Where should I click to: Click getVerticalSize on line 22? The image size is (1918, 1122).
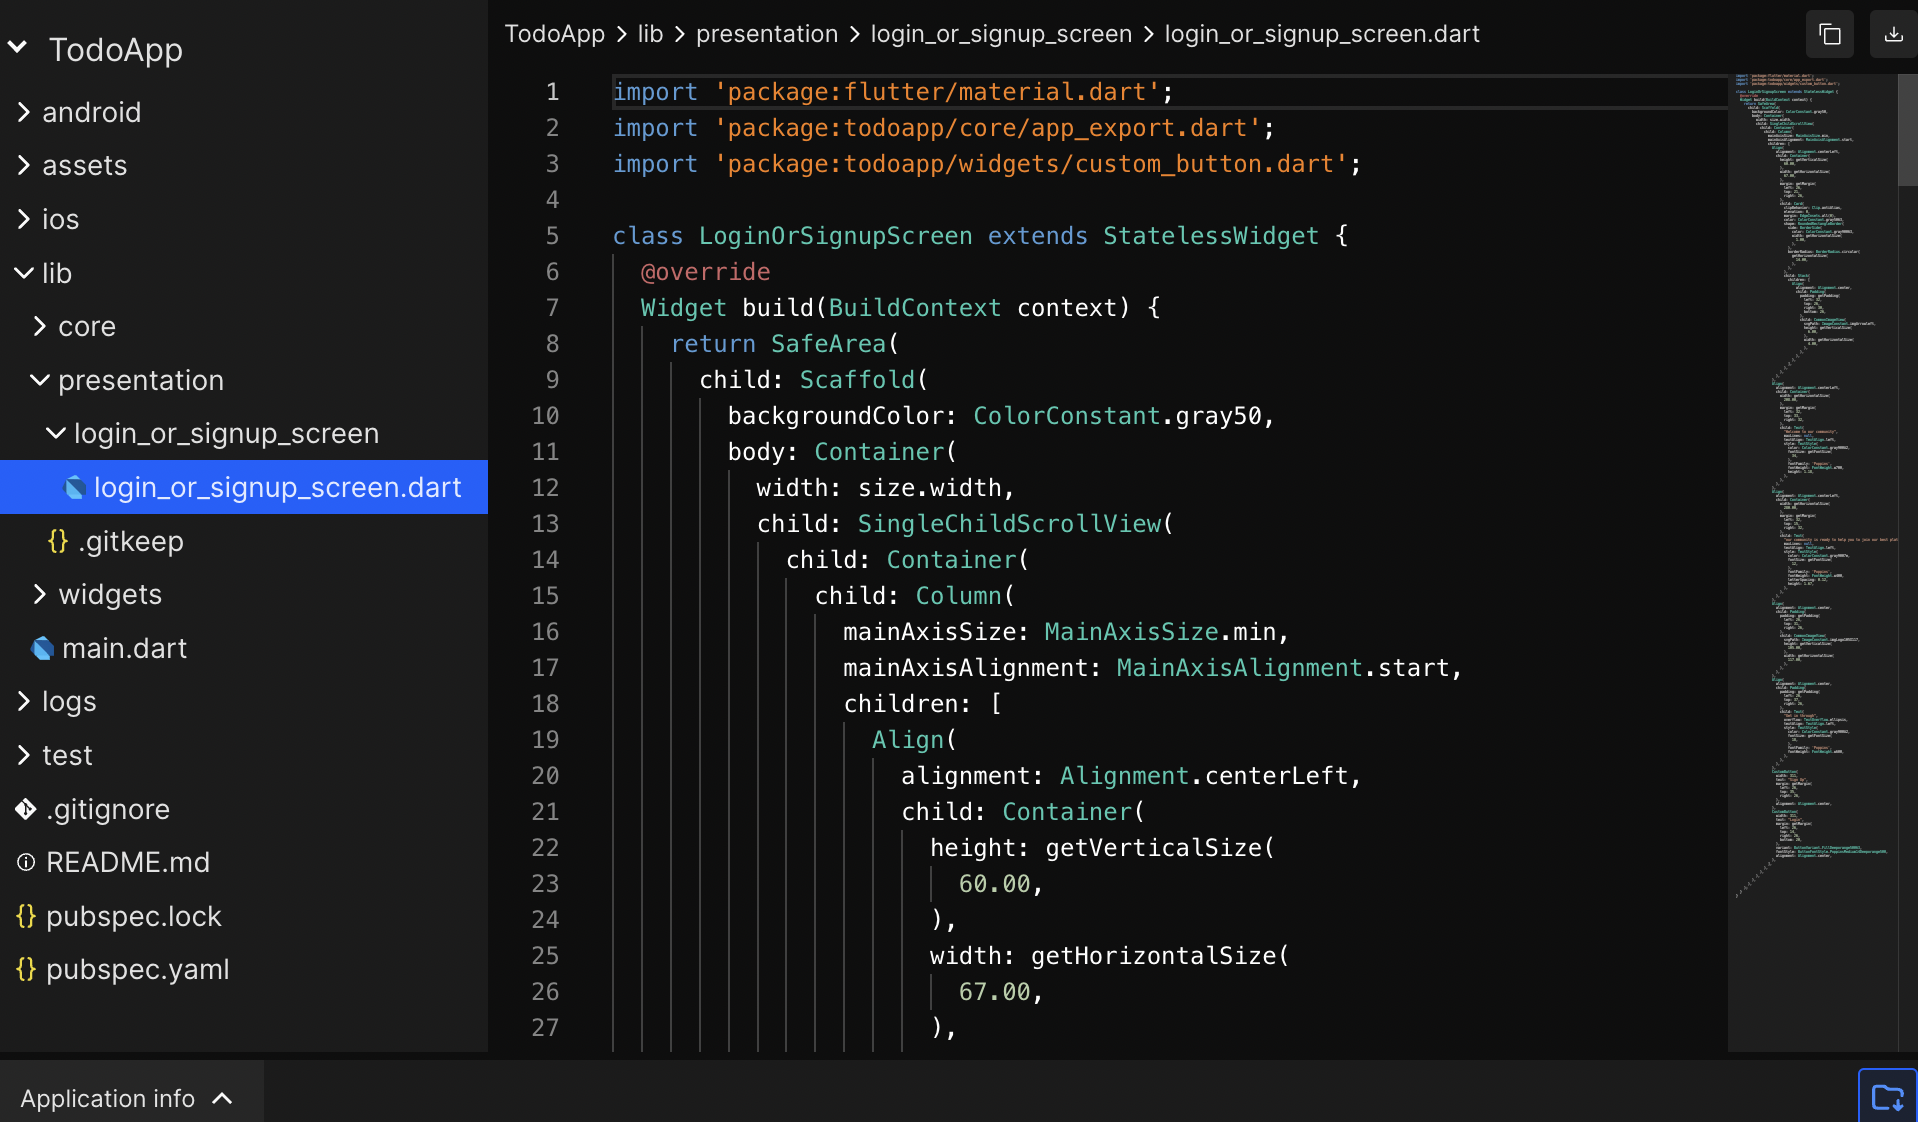(x=1153, y=848)
